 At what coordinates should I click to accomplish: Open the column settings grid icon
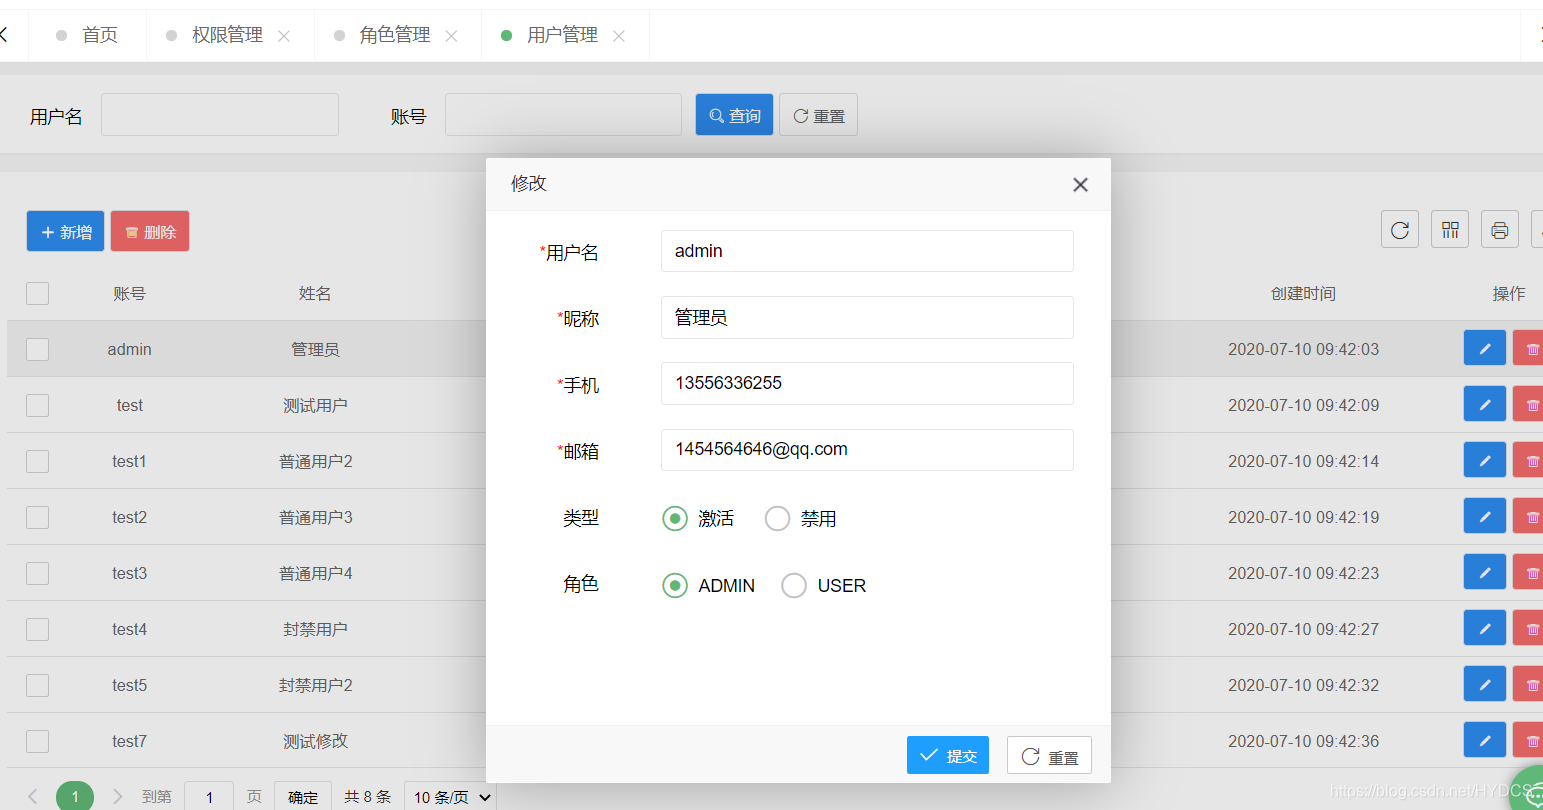point(1449,229)
